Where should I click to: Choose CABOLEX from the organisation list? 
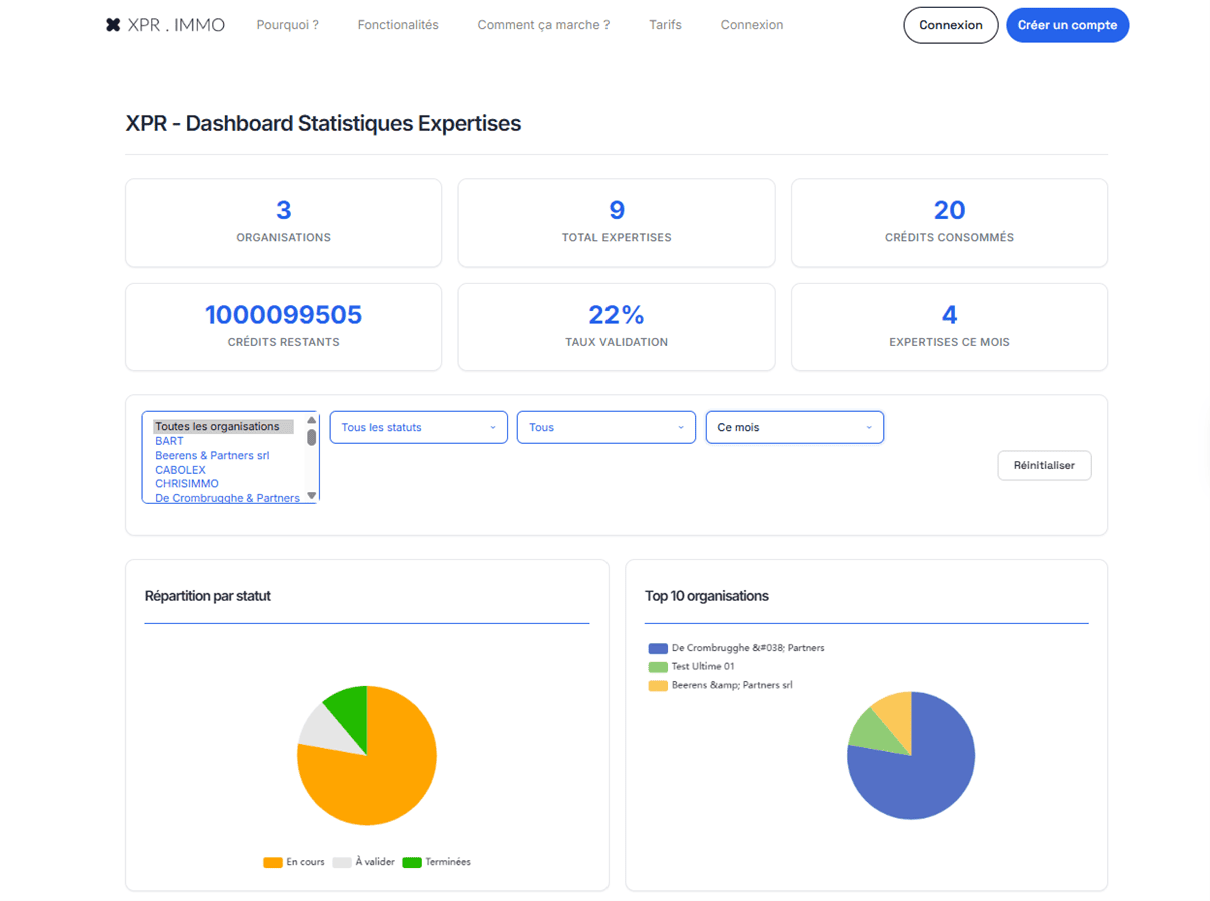(180, 470)
